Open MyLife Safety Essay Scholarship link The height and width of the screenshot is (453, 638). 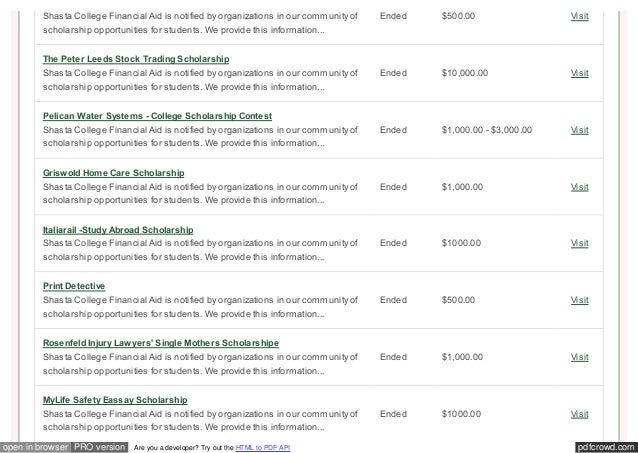pos(115,400)
